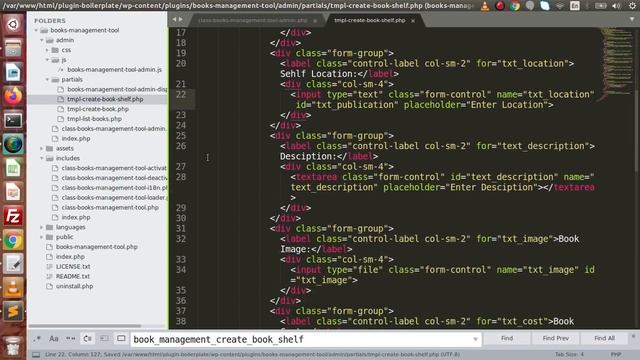Open class-books-management-tool-activator file
The height and width of the screenshot is (360, 640).
(x=113, y=168)
